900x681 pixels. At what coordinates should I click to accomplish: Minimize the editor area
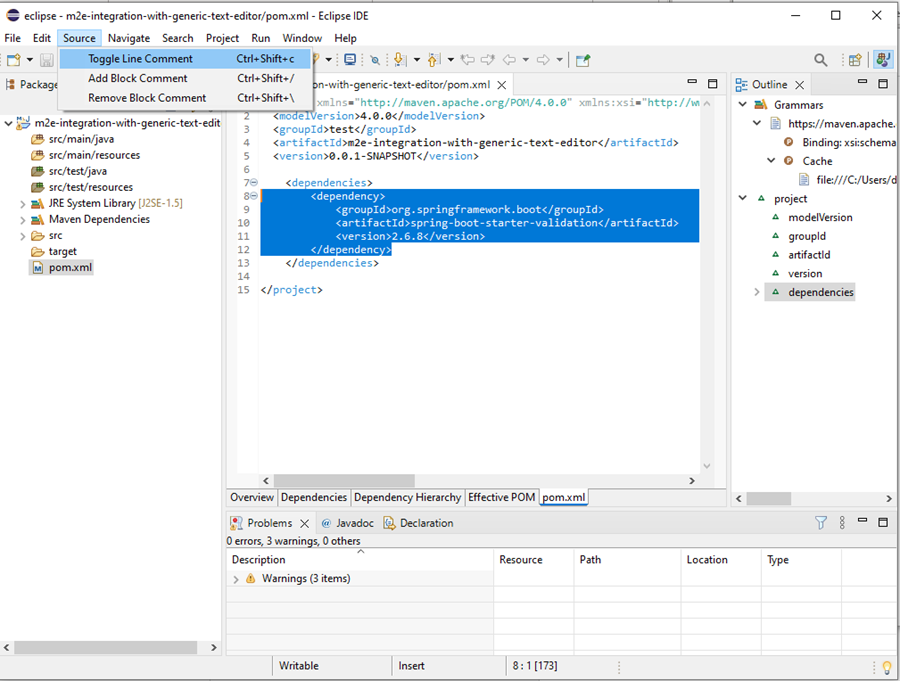692,83
